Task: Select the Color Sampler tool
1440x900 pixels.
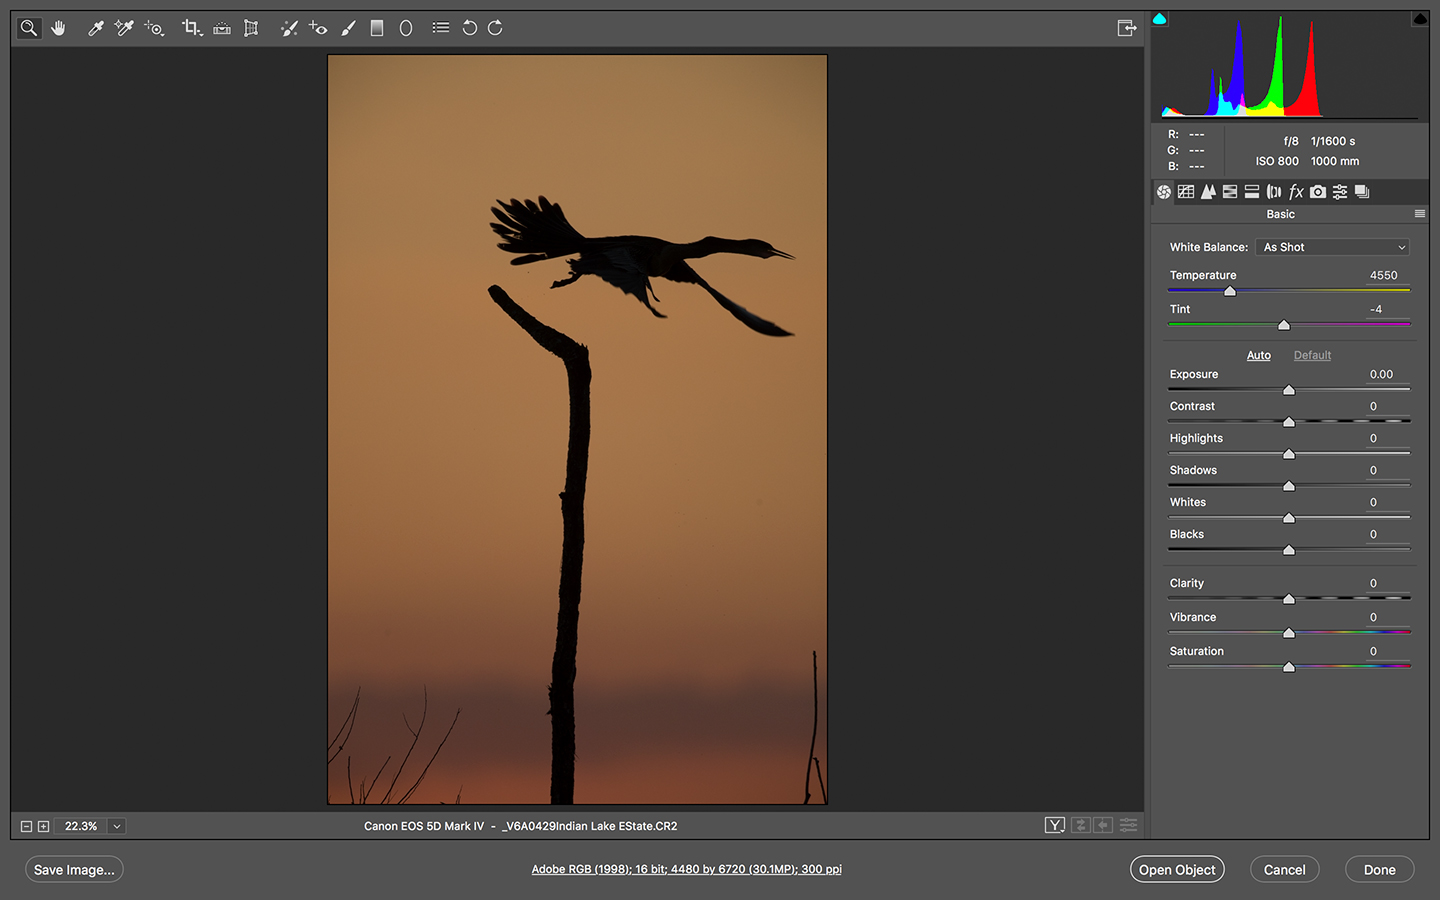Action: 124,28
